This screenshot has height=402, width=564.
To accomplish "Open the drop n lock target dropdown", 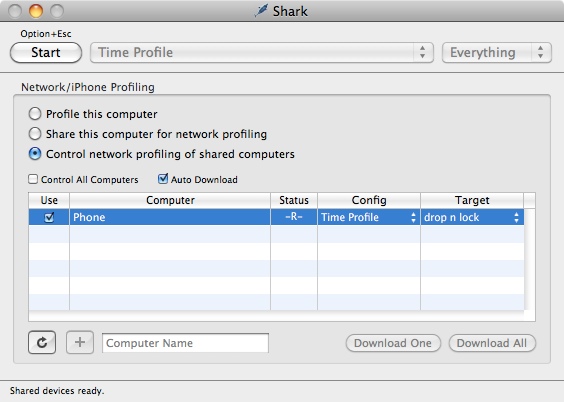I will click(472, 217).
